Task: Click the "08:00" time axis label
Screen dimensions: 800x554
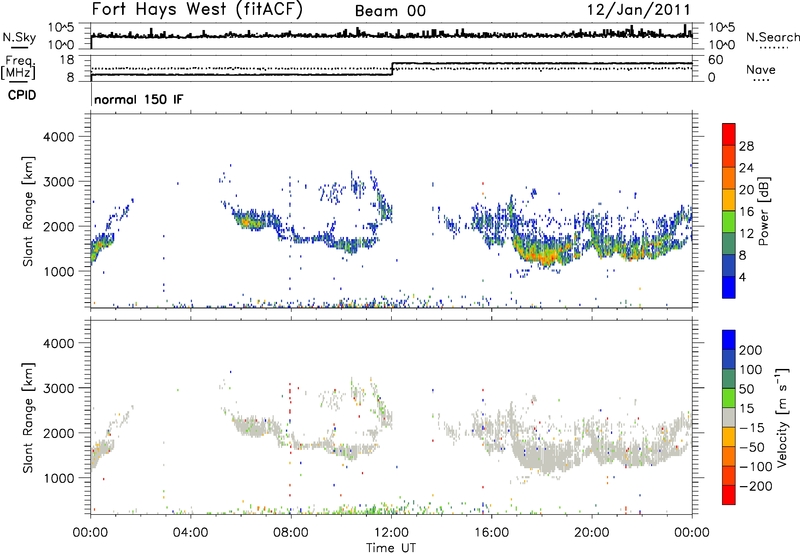Action: point(291,533)
